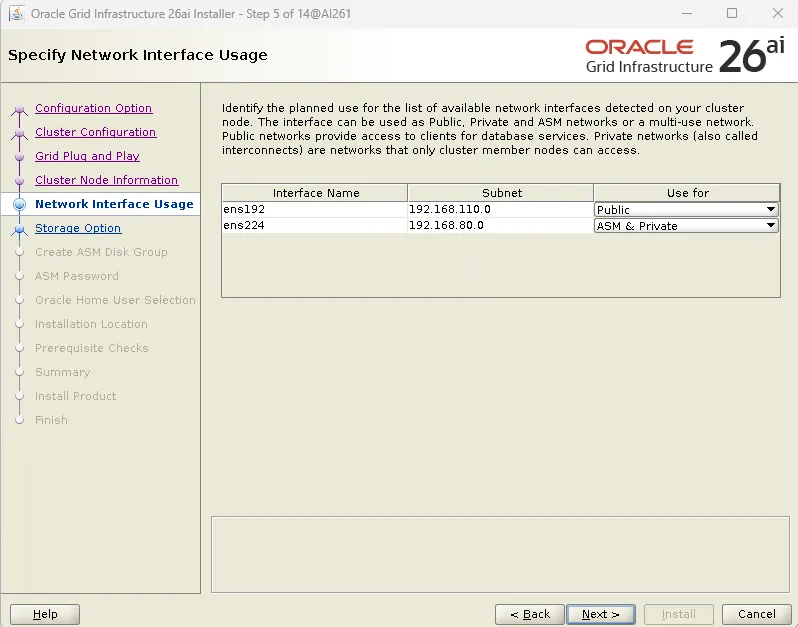Click the empty message pane at the bottom
The width and height of the screenshot is (798, 627).
tap(500, 554)
